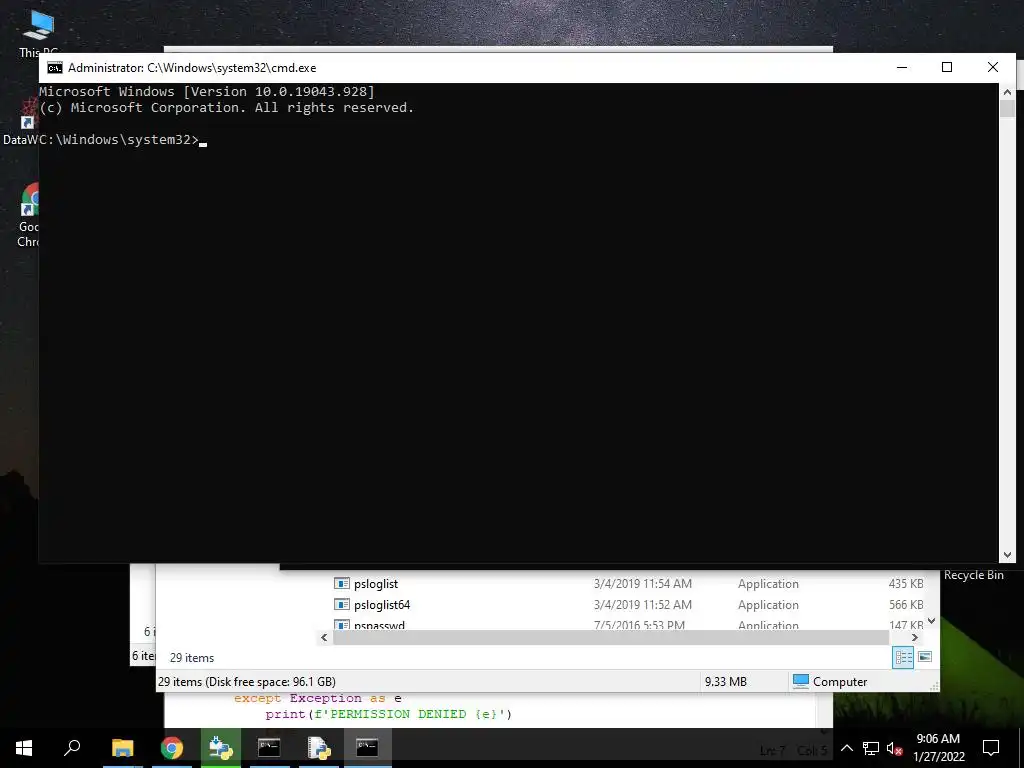Open the Python IDLE taskbar icon
Screen dimensions: 1024x768
coord(319,748)
